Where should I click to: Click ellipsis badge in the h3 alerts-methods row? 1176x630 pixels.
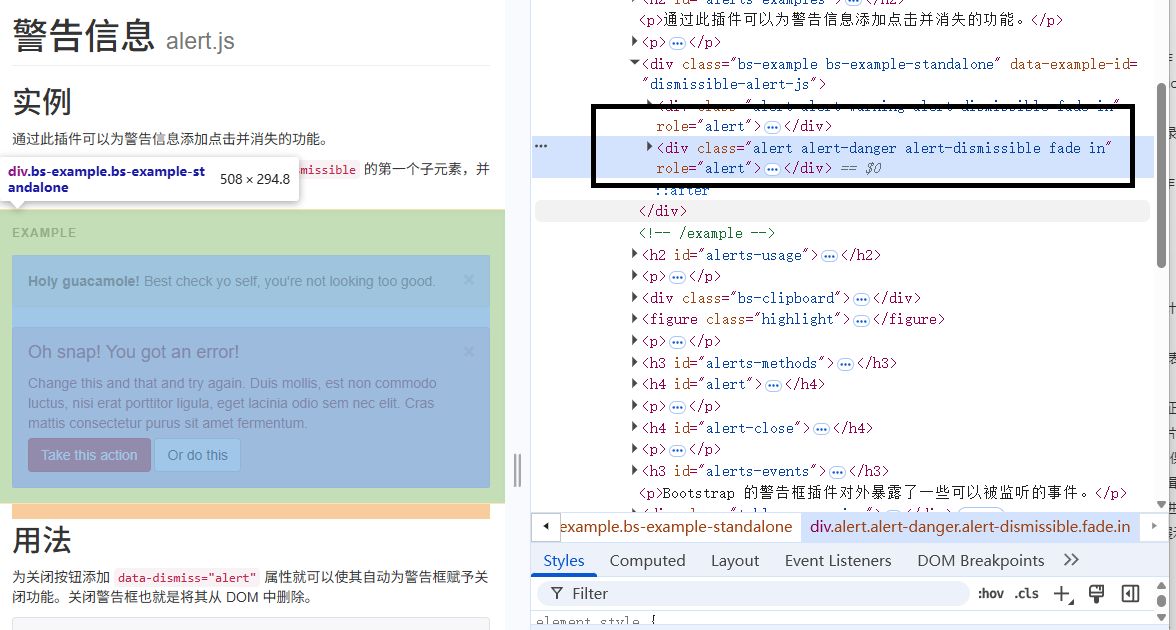(845, 364)
